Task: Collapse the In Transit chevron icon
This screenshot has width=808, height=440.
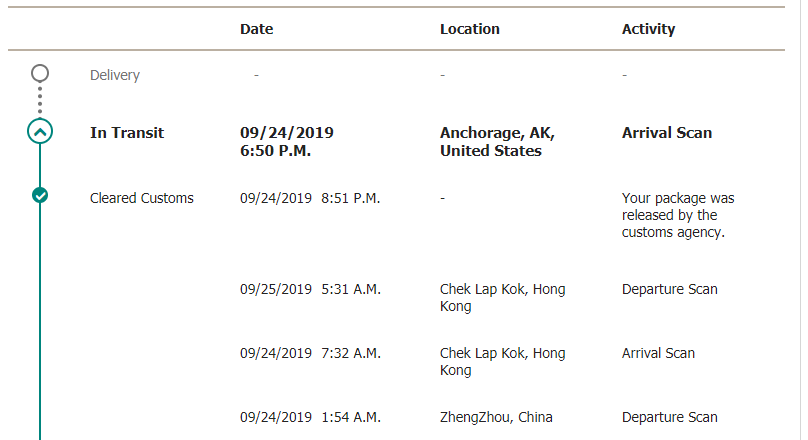Action: 40,131
